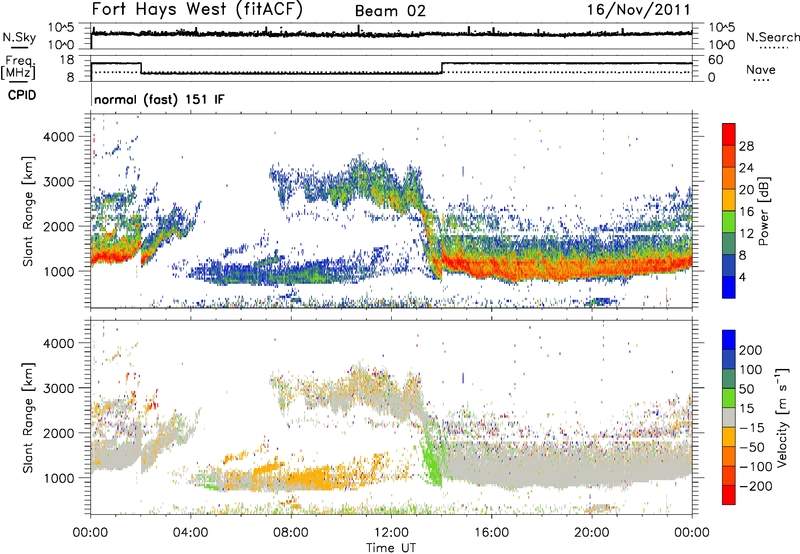
Task: Select the N.Search legend label
Action: 772,37
